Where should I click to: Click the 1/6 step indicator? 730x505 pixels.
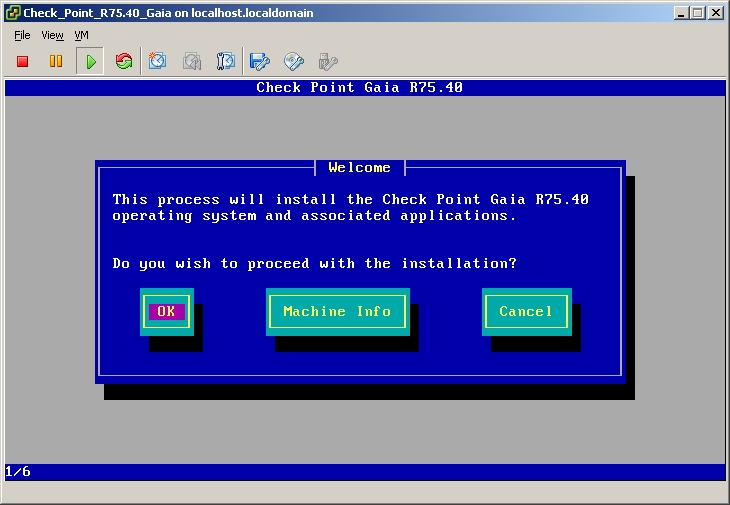tap(18, 471)
